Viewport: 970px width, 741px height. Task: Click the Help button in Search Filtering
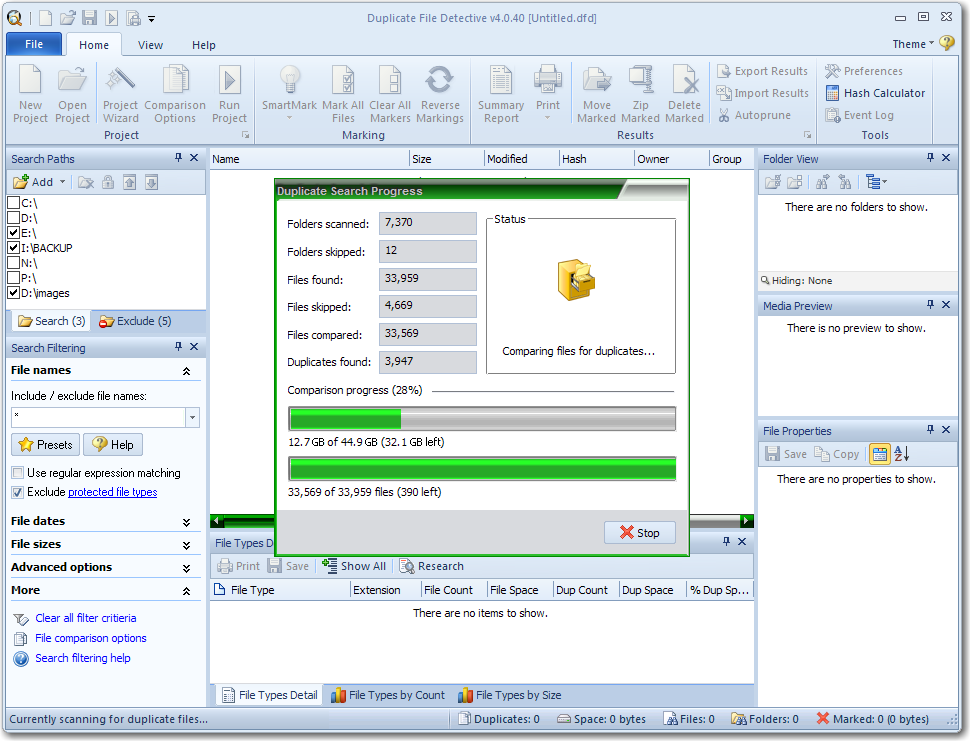click(x=113, y=445)
